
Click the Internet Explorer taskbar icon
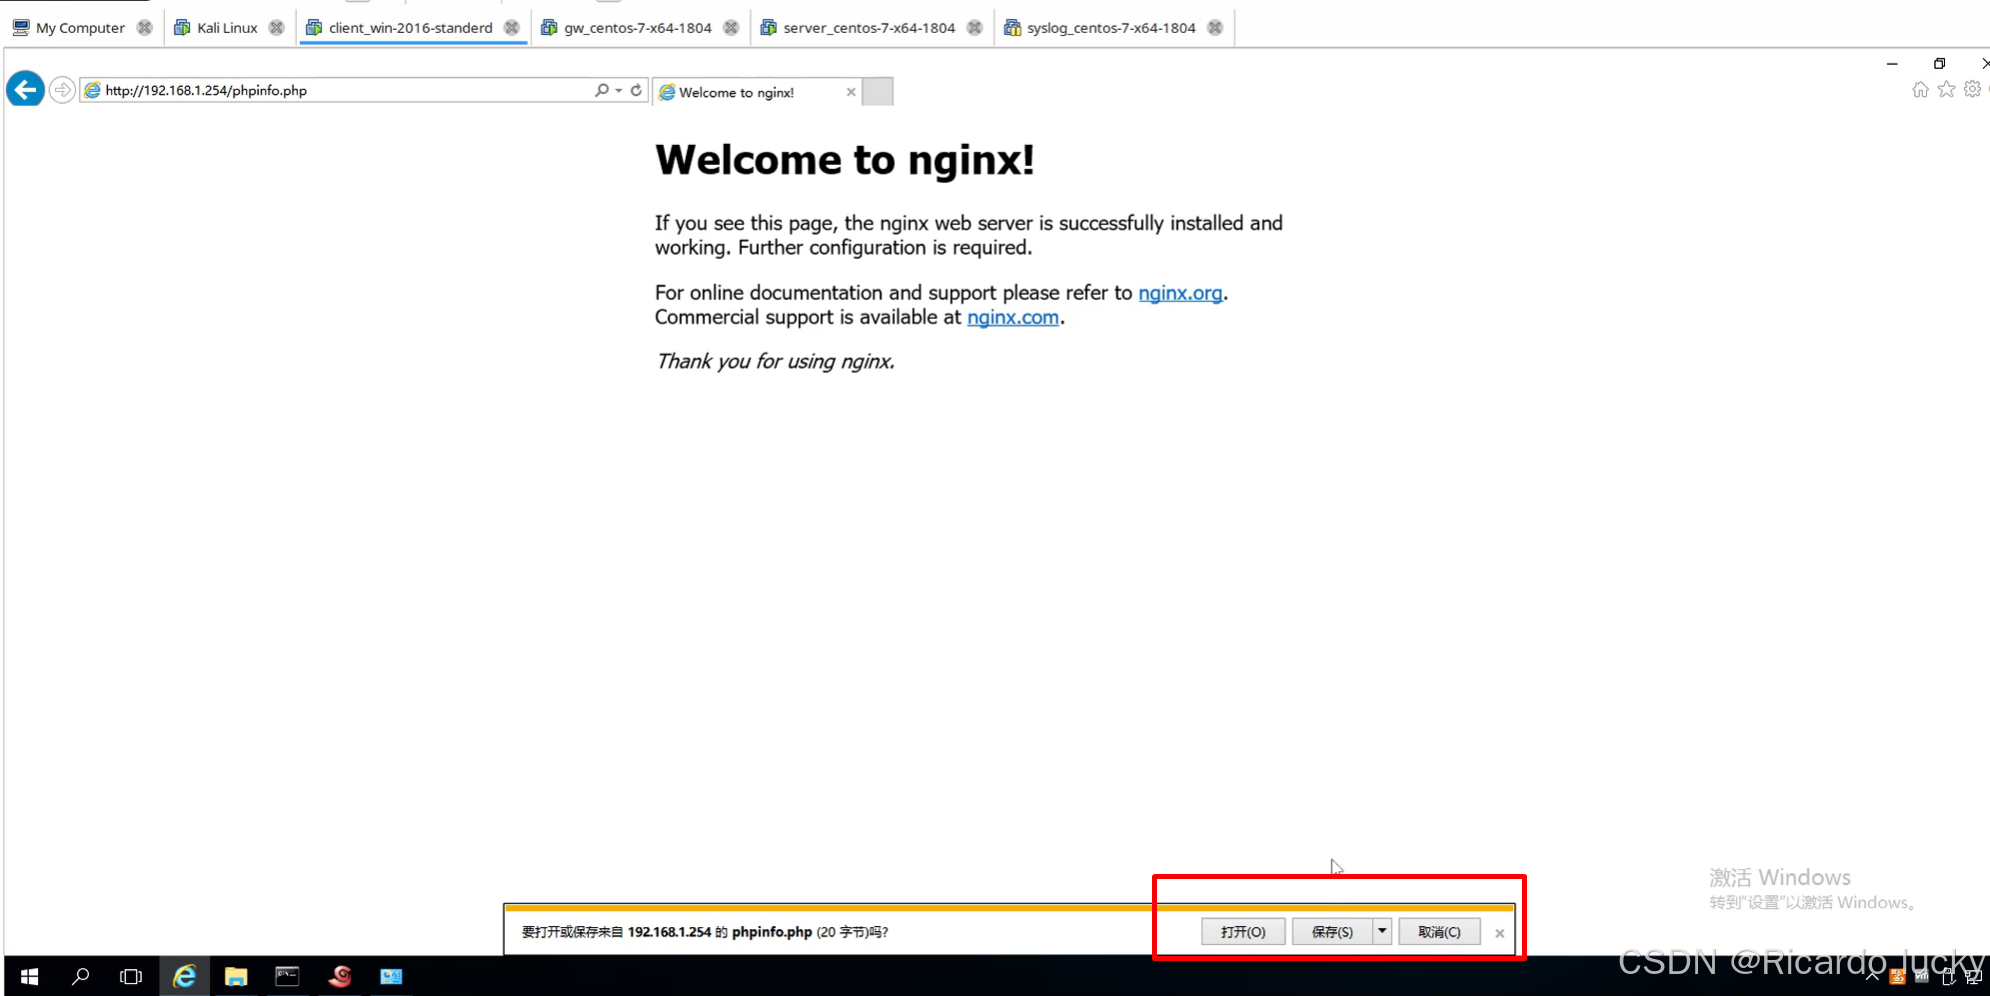[x=185, y=976]
